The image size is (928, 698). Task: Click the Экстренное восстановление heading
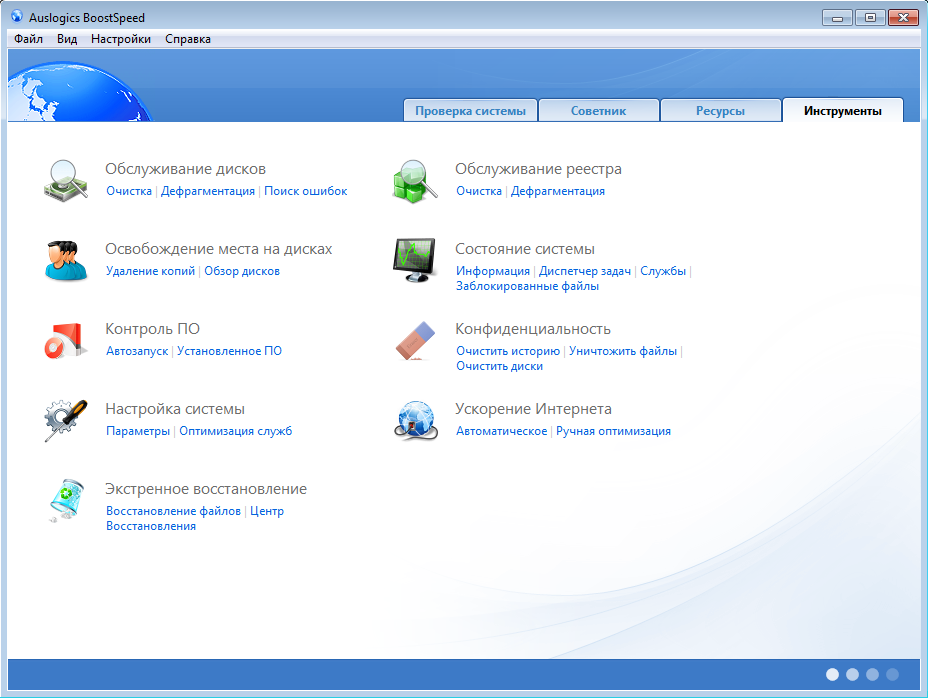[x=206, y=489]
